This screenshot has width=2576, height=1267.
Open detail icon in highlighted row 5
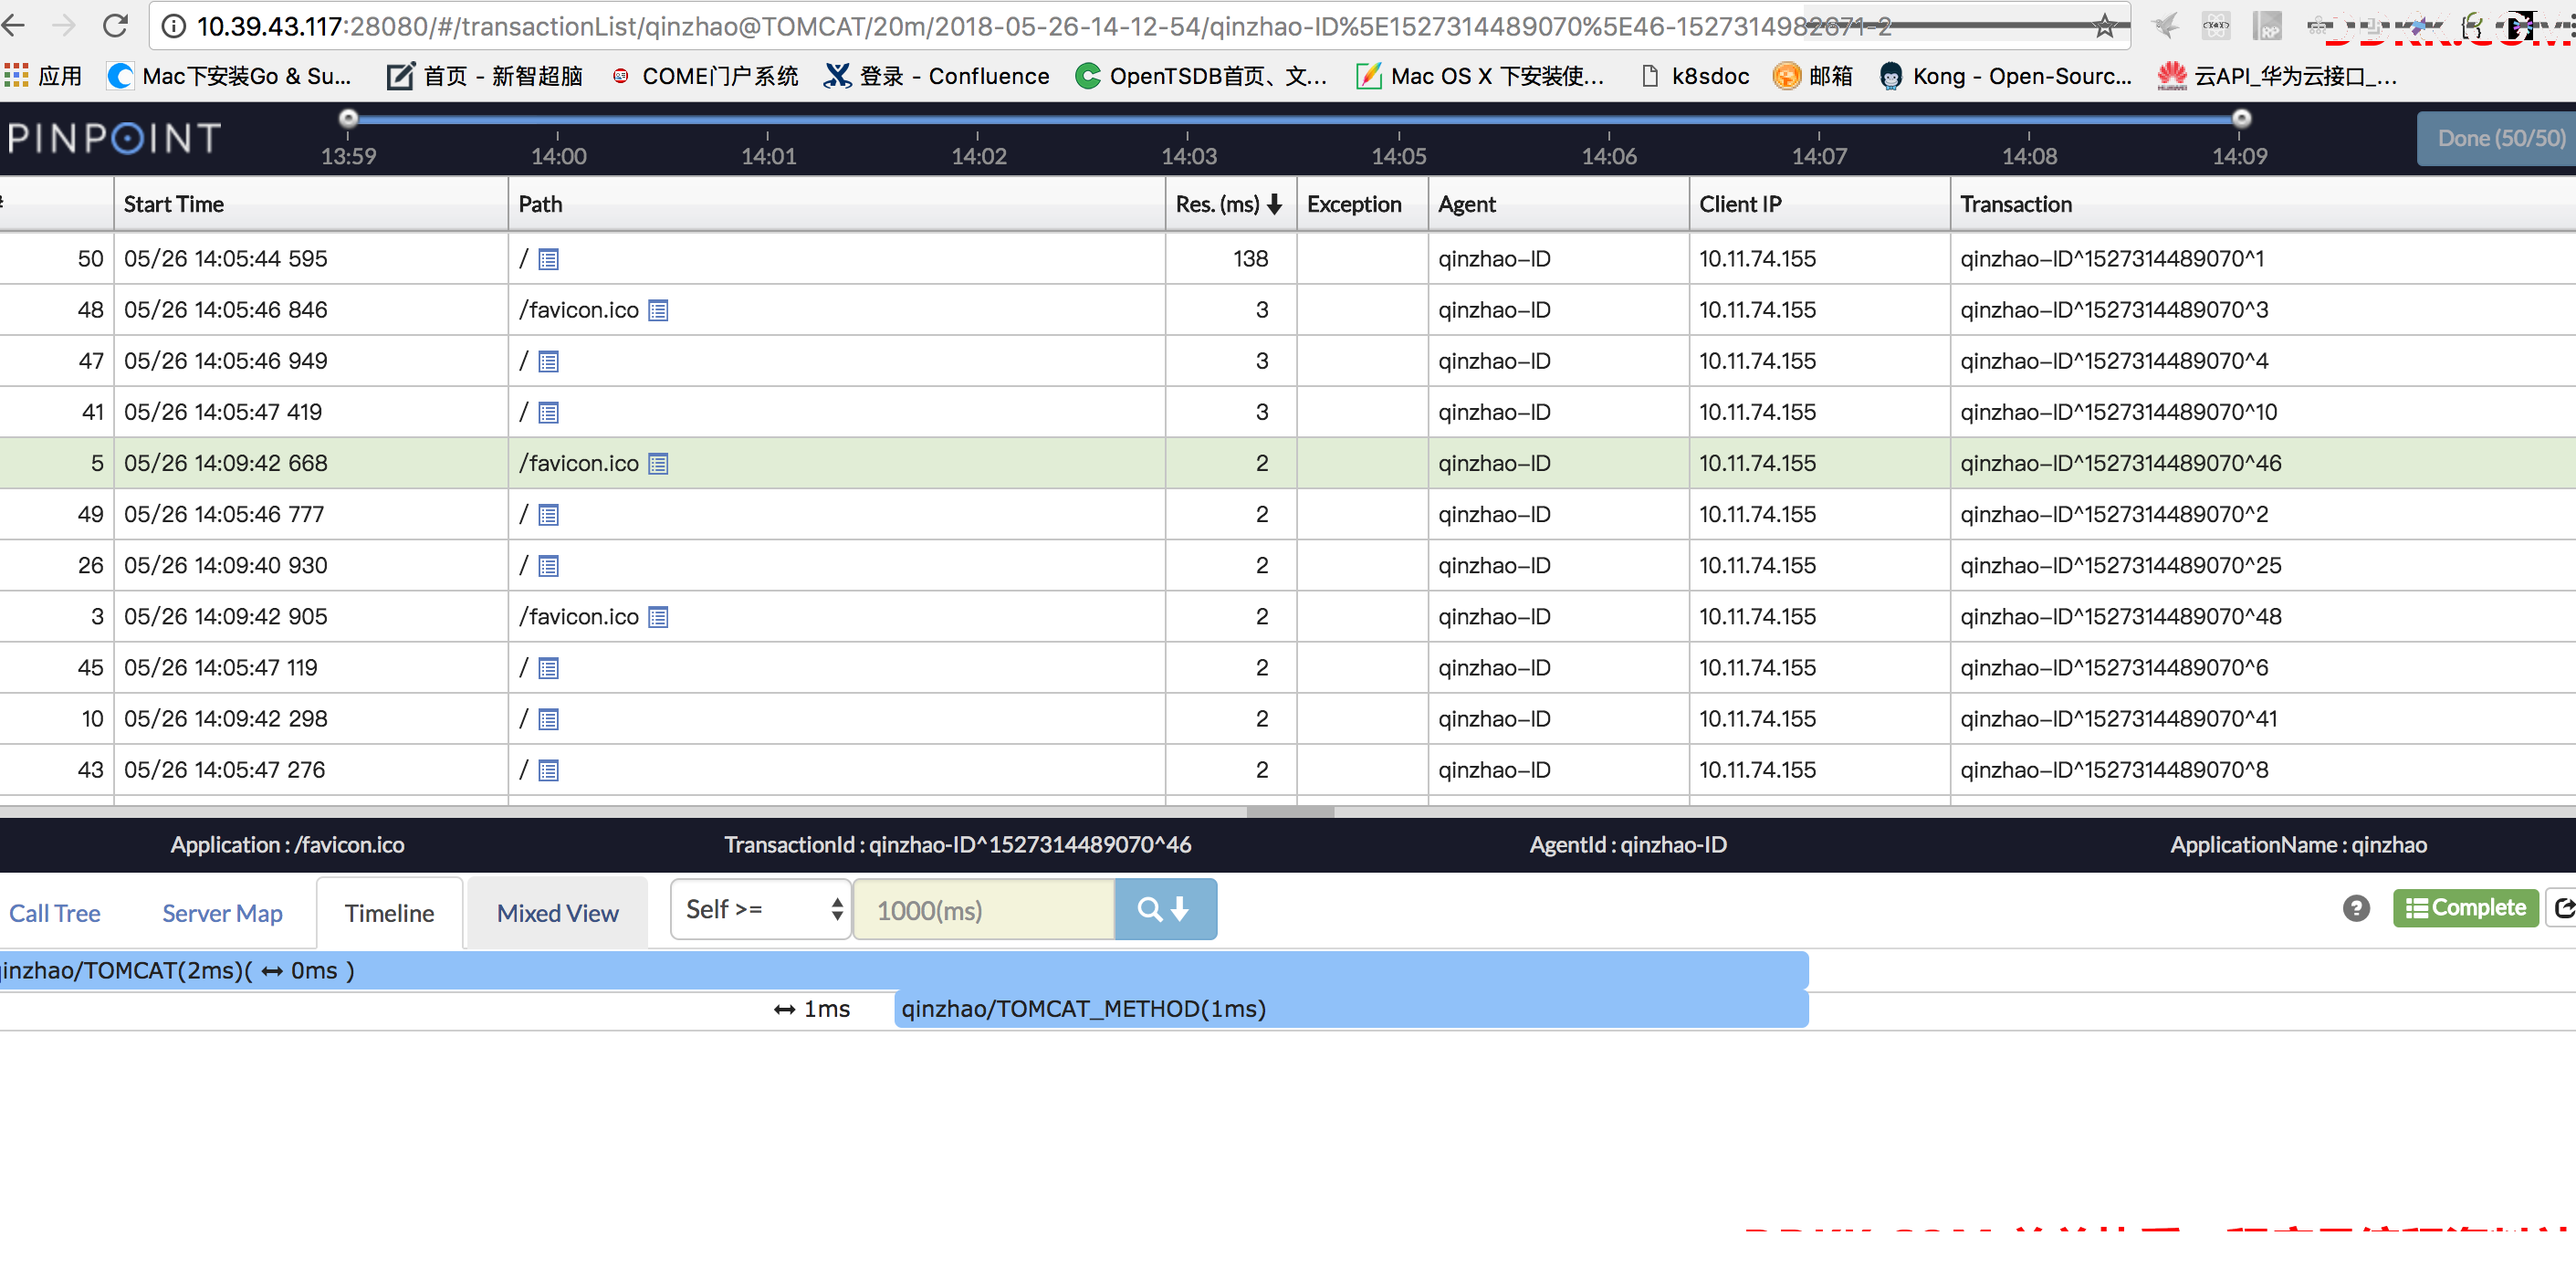click(657, 464)
